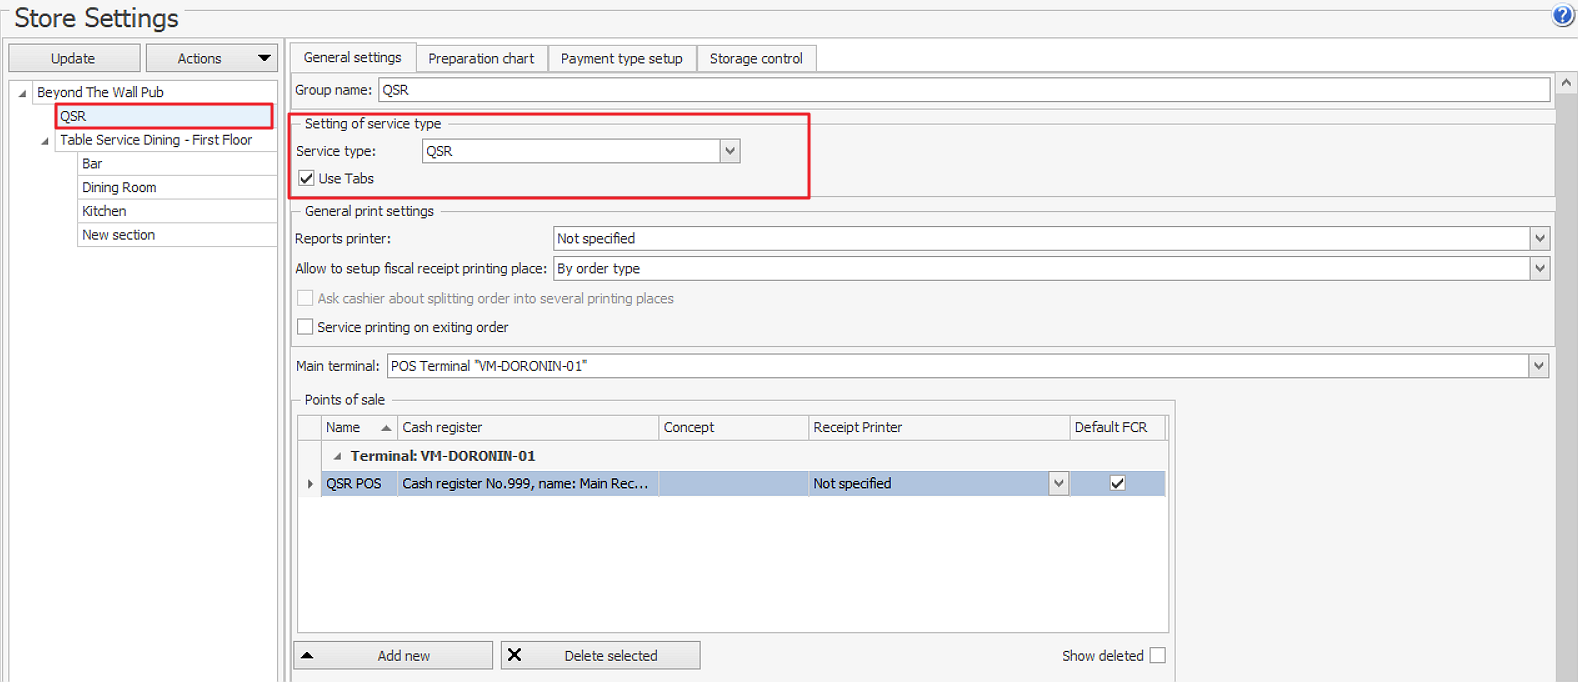Expand the Main terminal dropdown
This screenshot has height=682, width=1578.
point(1538,366)
